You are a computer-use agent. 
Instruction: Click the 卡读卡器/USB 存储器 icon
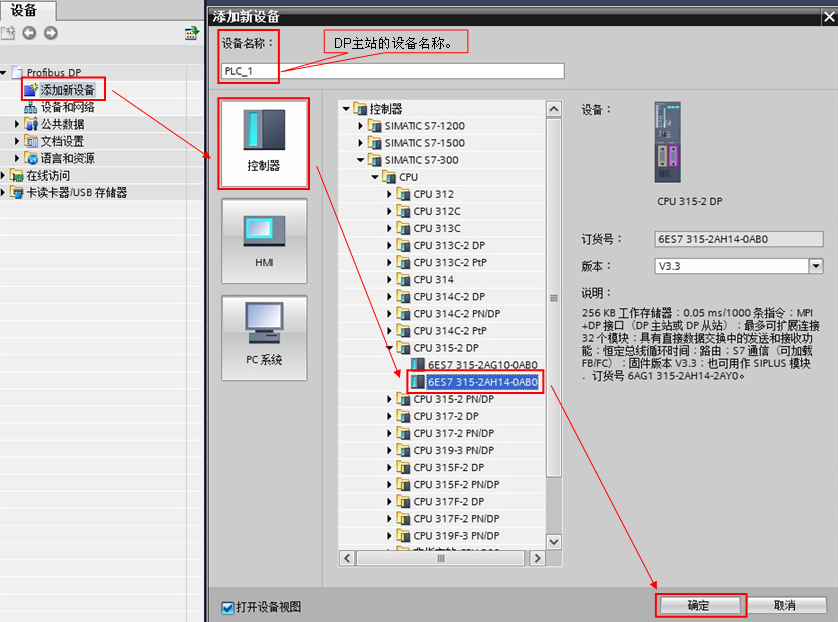17,192
